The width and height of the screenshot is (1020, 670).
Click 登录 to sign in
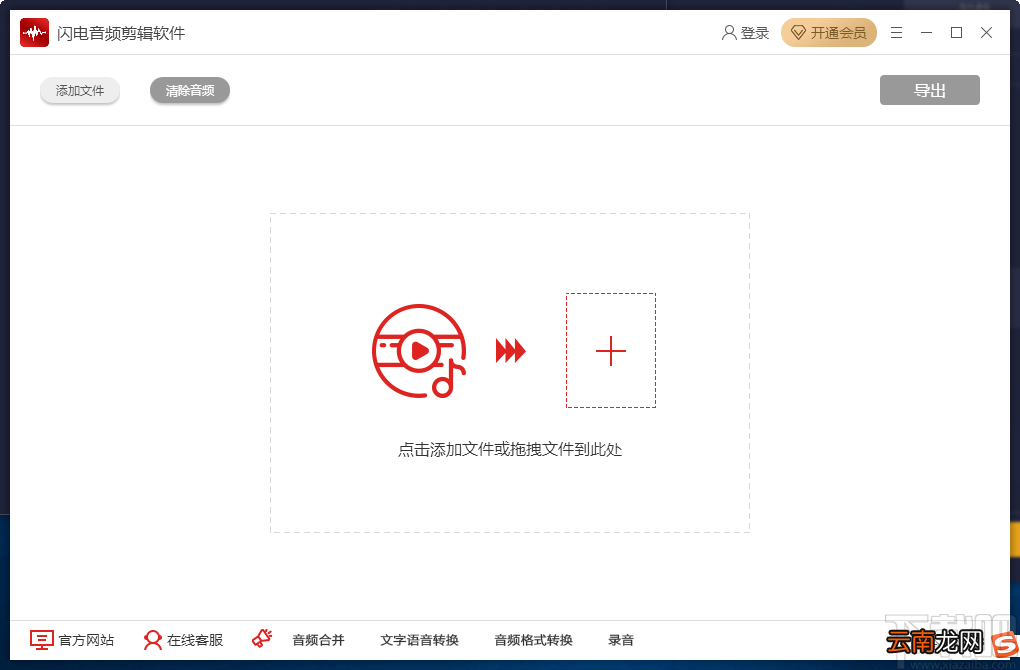[x=755, y=33]
